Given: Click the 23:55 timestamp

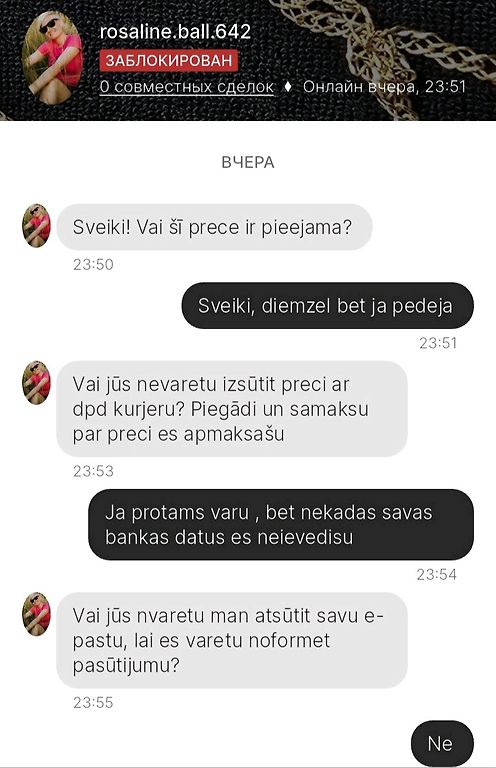Looking at the screenshot, I should [93, 702].
